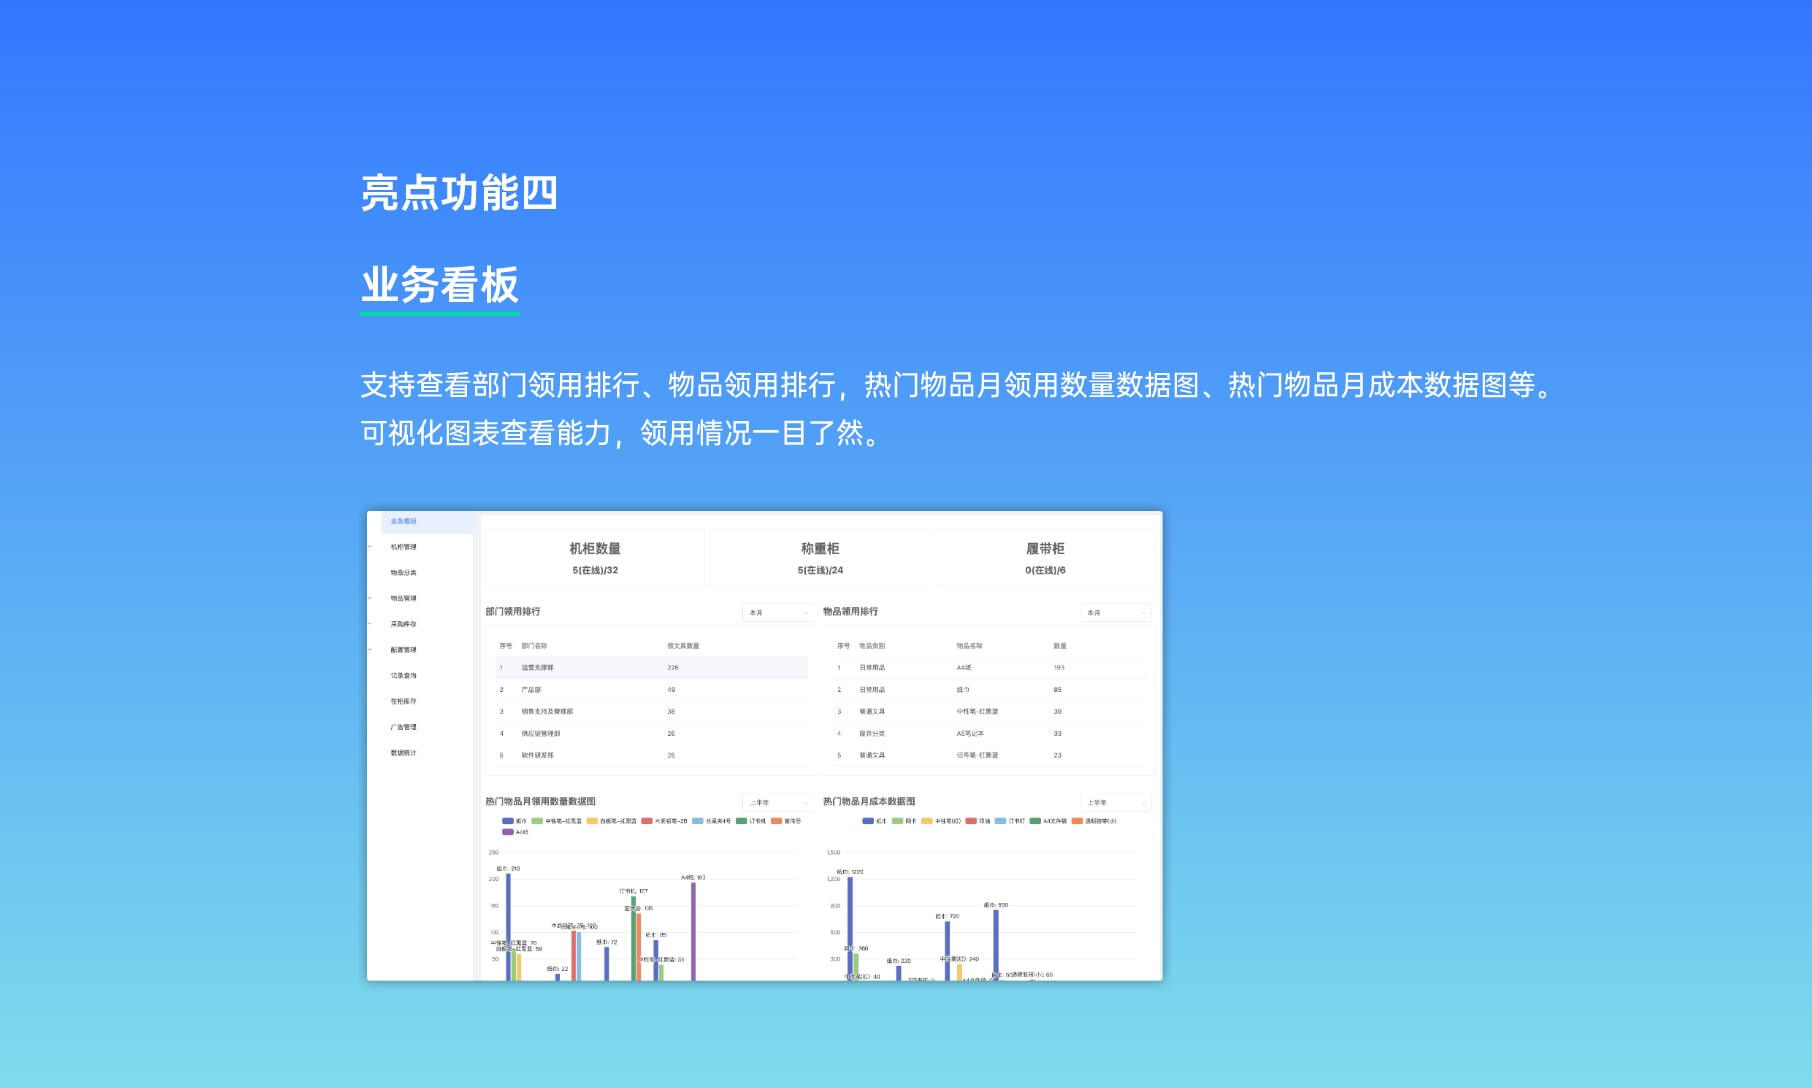Open 记录查询 from the sidebar
Viewport: 1812px width, 1088px height.
(404, 676)
